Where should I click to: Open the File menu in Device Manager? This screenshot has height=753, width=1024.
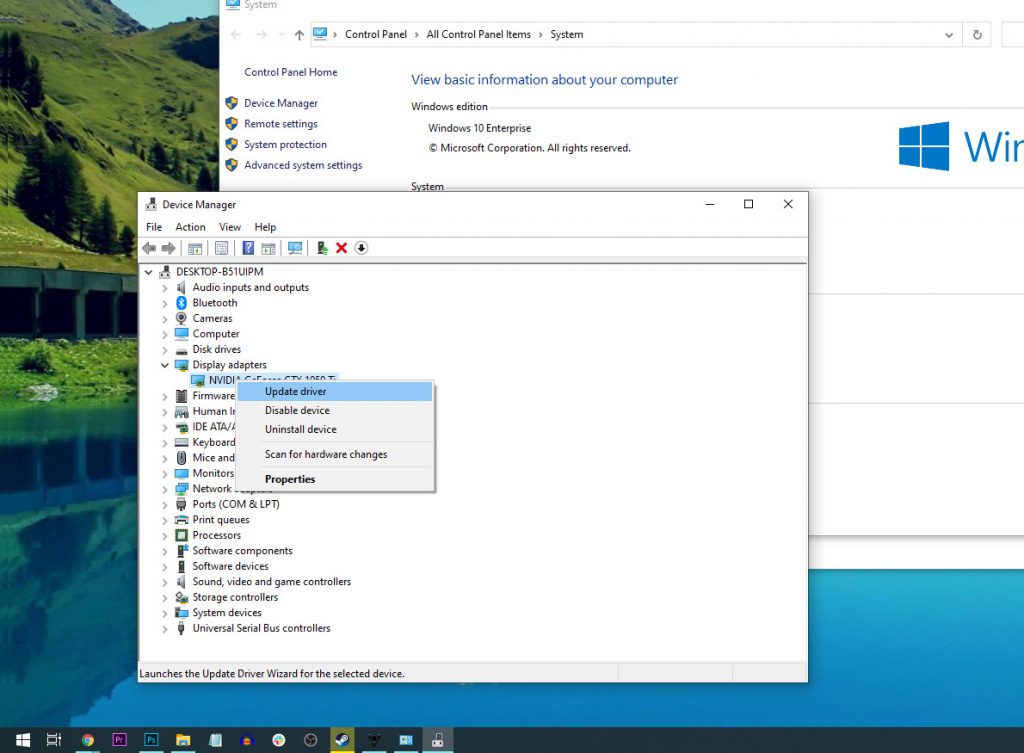tap(154, 227)
